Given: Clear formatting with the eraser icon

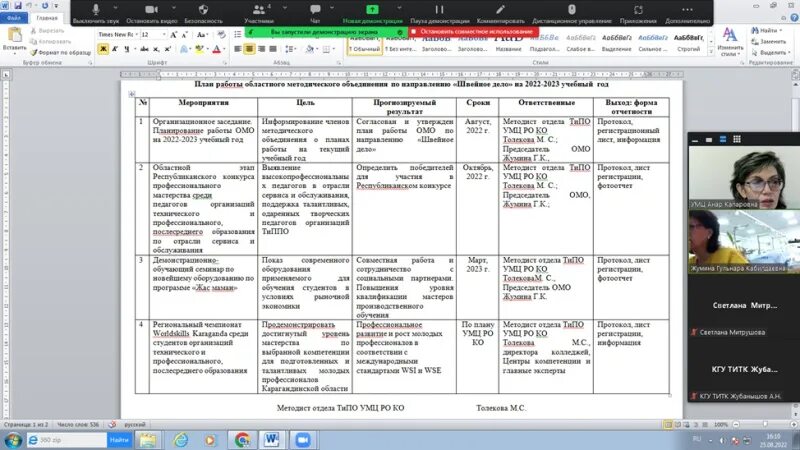Looking at the screenshot, I should point(221,34).
